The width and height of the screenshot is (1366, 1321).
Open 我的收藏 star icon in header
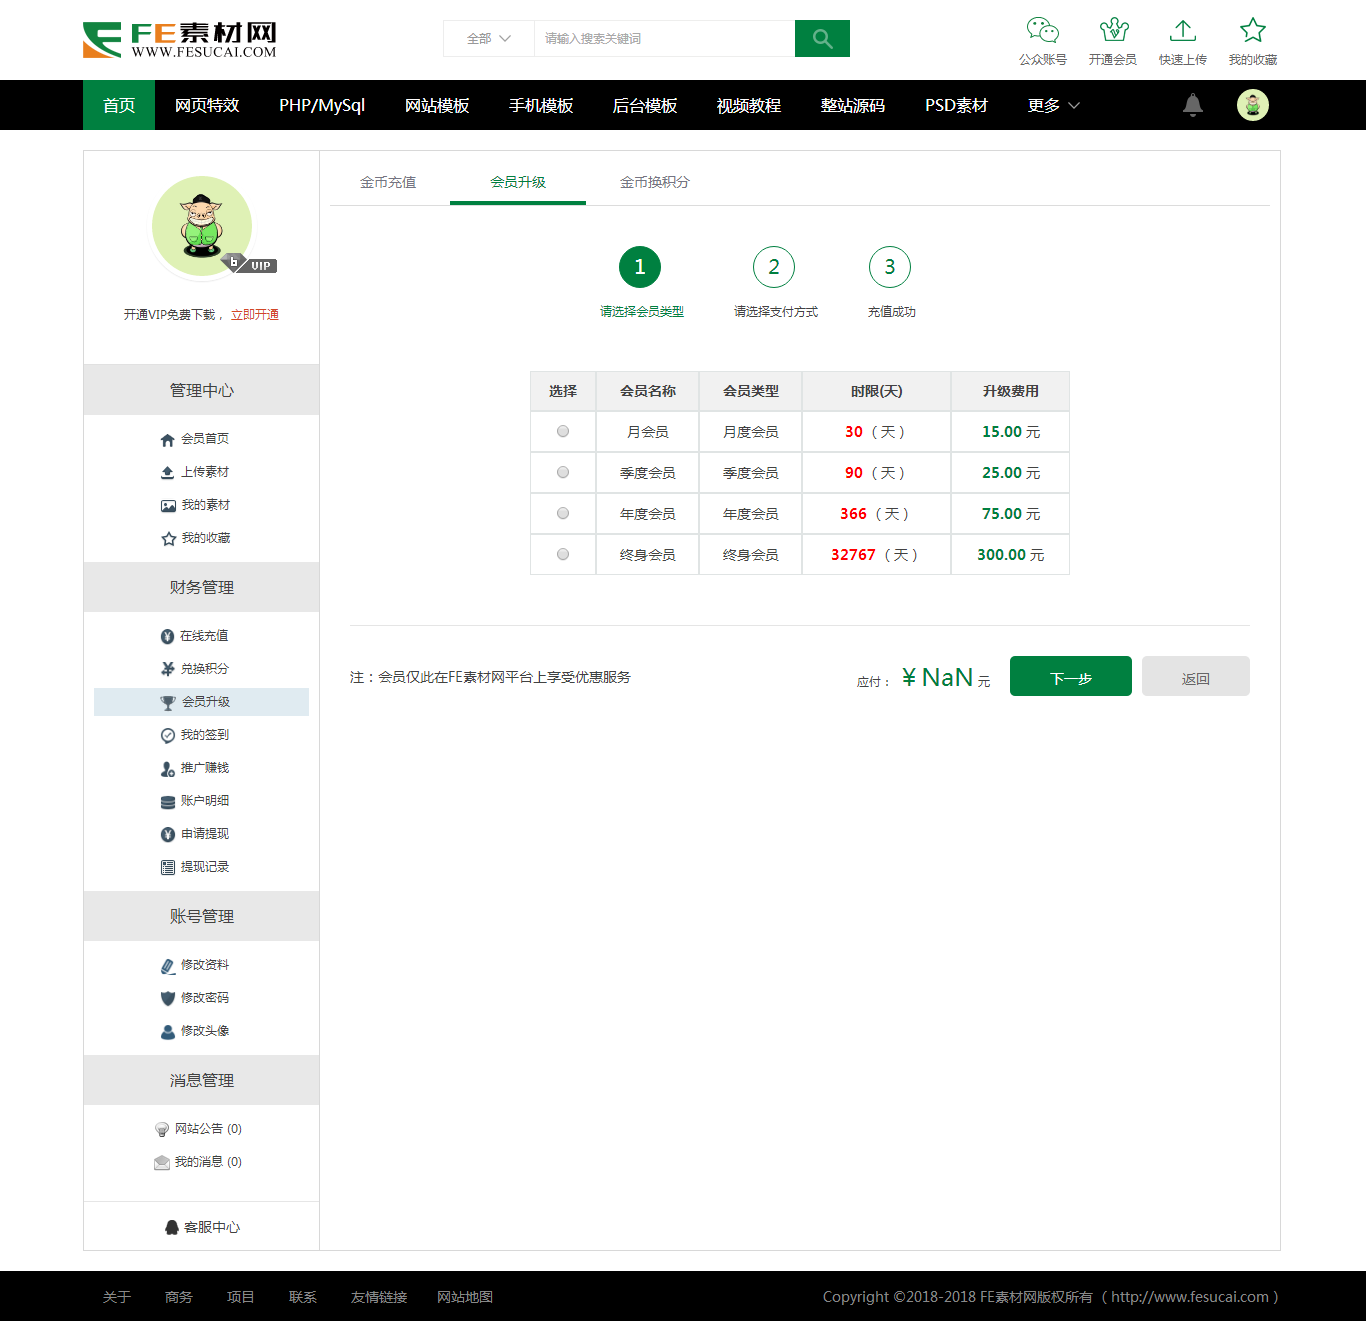[x=1252, y=30]
